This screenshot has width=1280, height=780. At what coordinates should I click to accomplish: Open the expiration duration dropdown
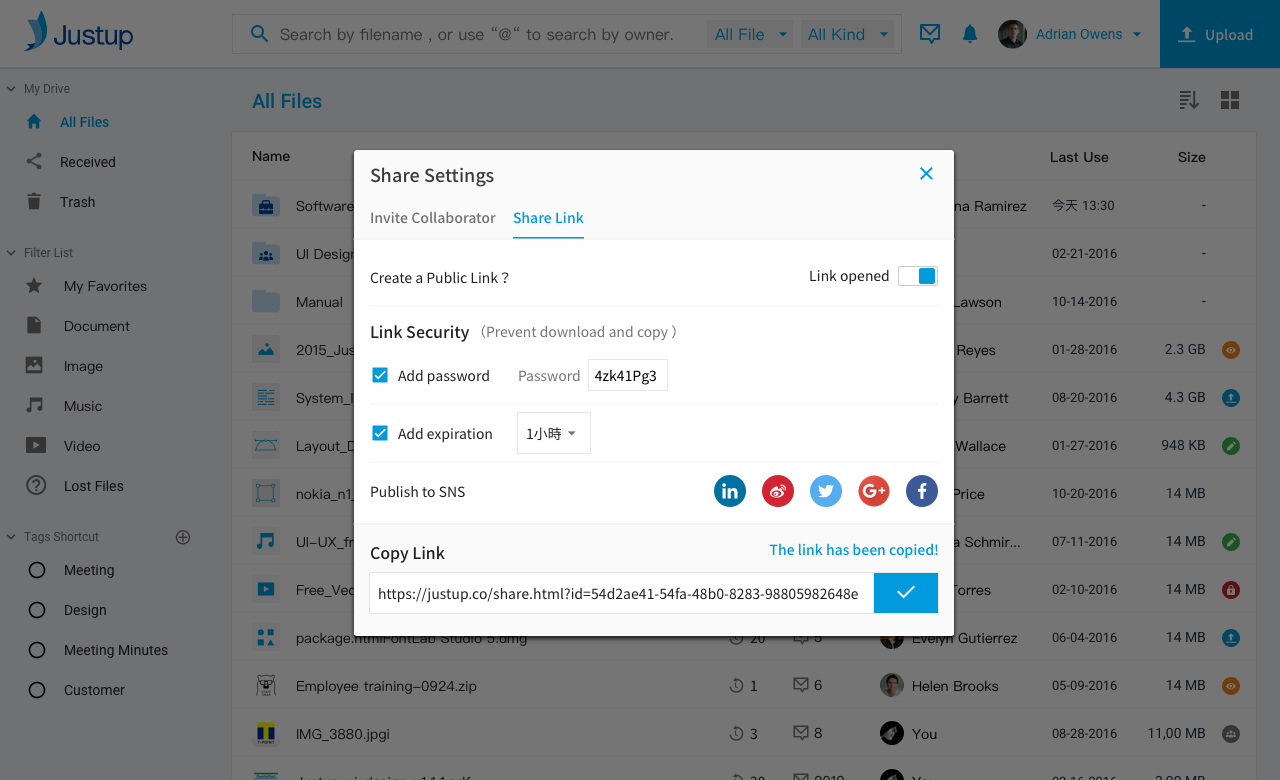(x=553, y=433)
